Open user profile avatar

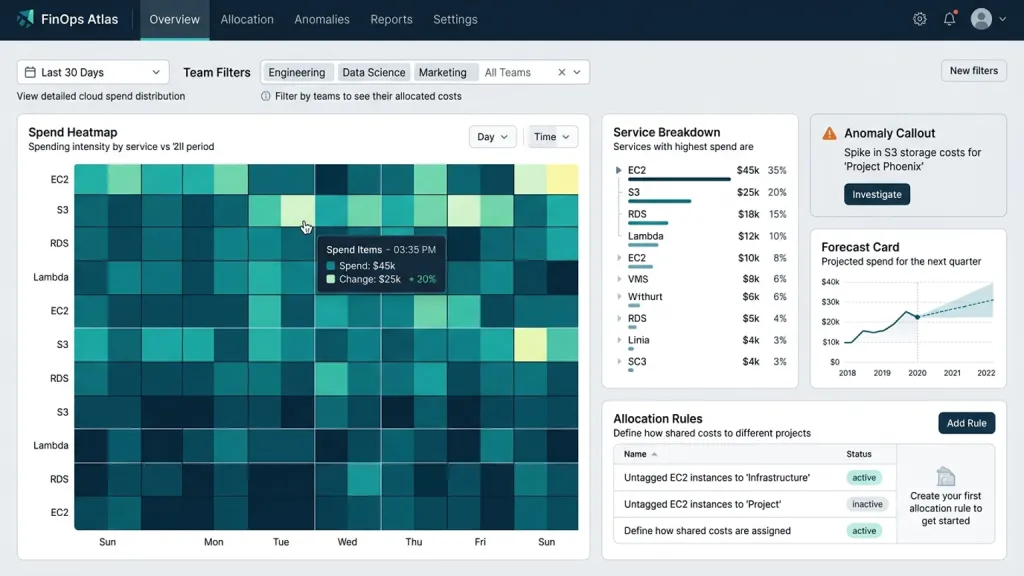981,19
